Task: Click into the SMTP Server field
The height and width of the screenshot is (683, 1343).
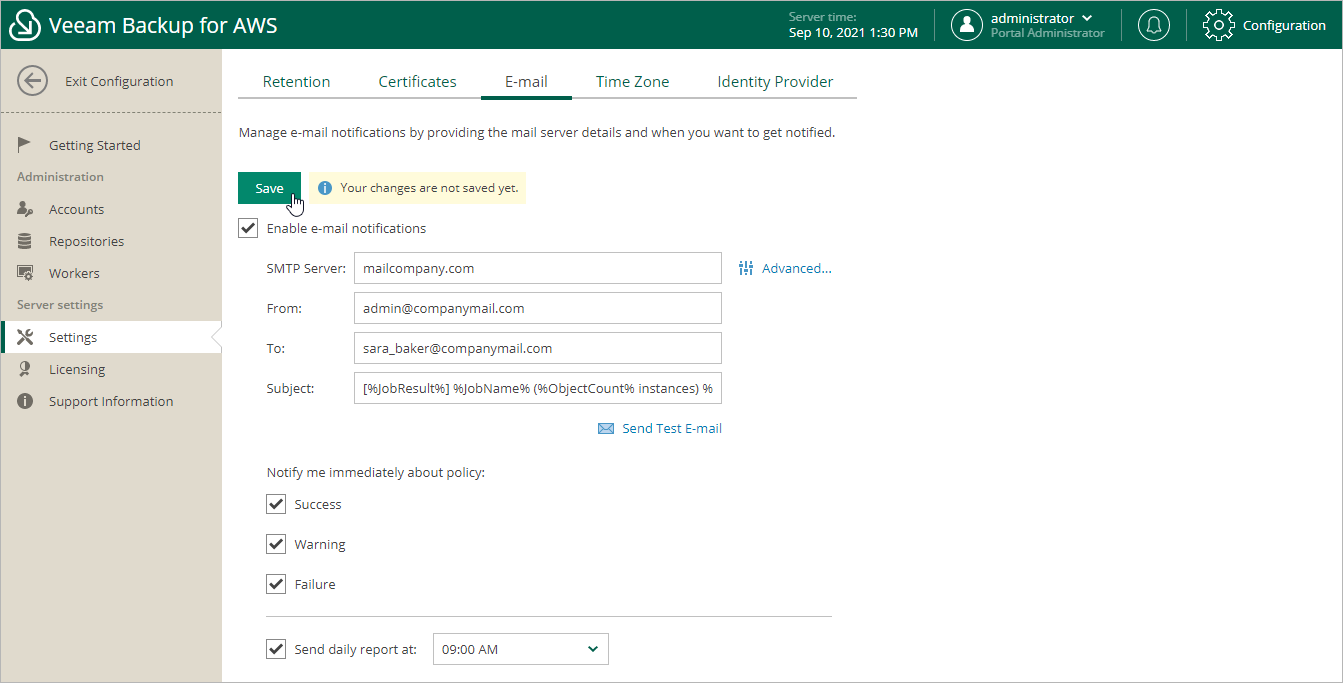Action: (537, 268)
